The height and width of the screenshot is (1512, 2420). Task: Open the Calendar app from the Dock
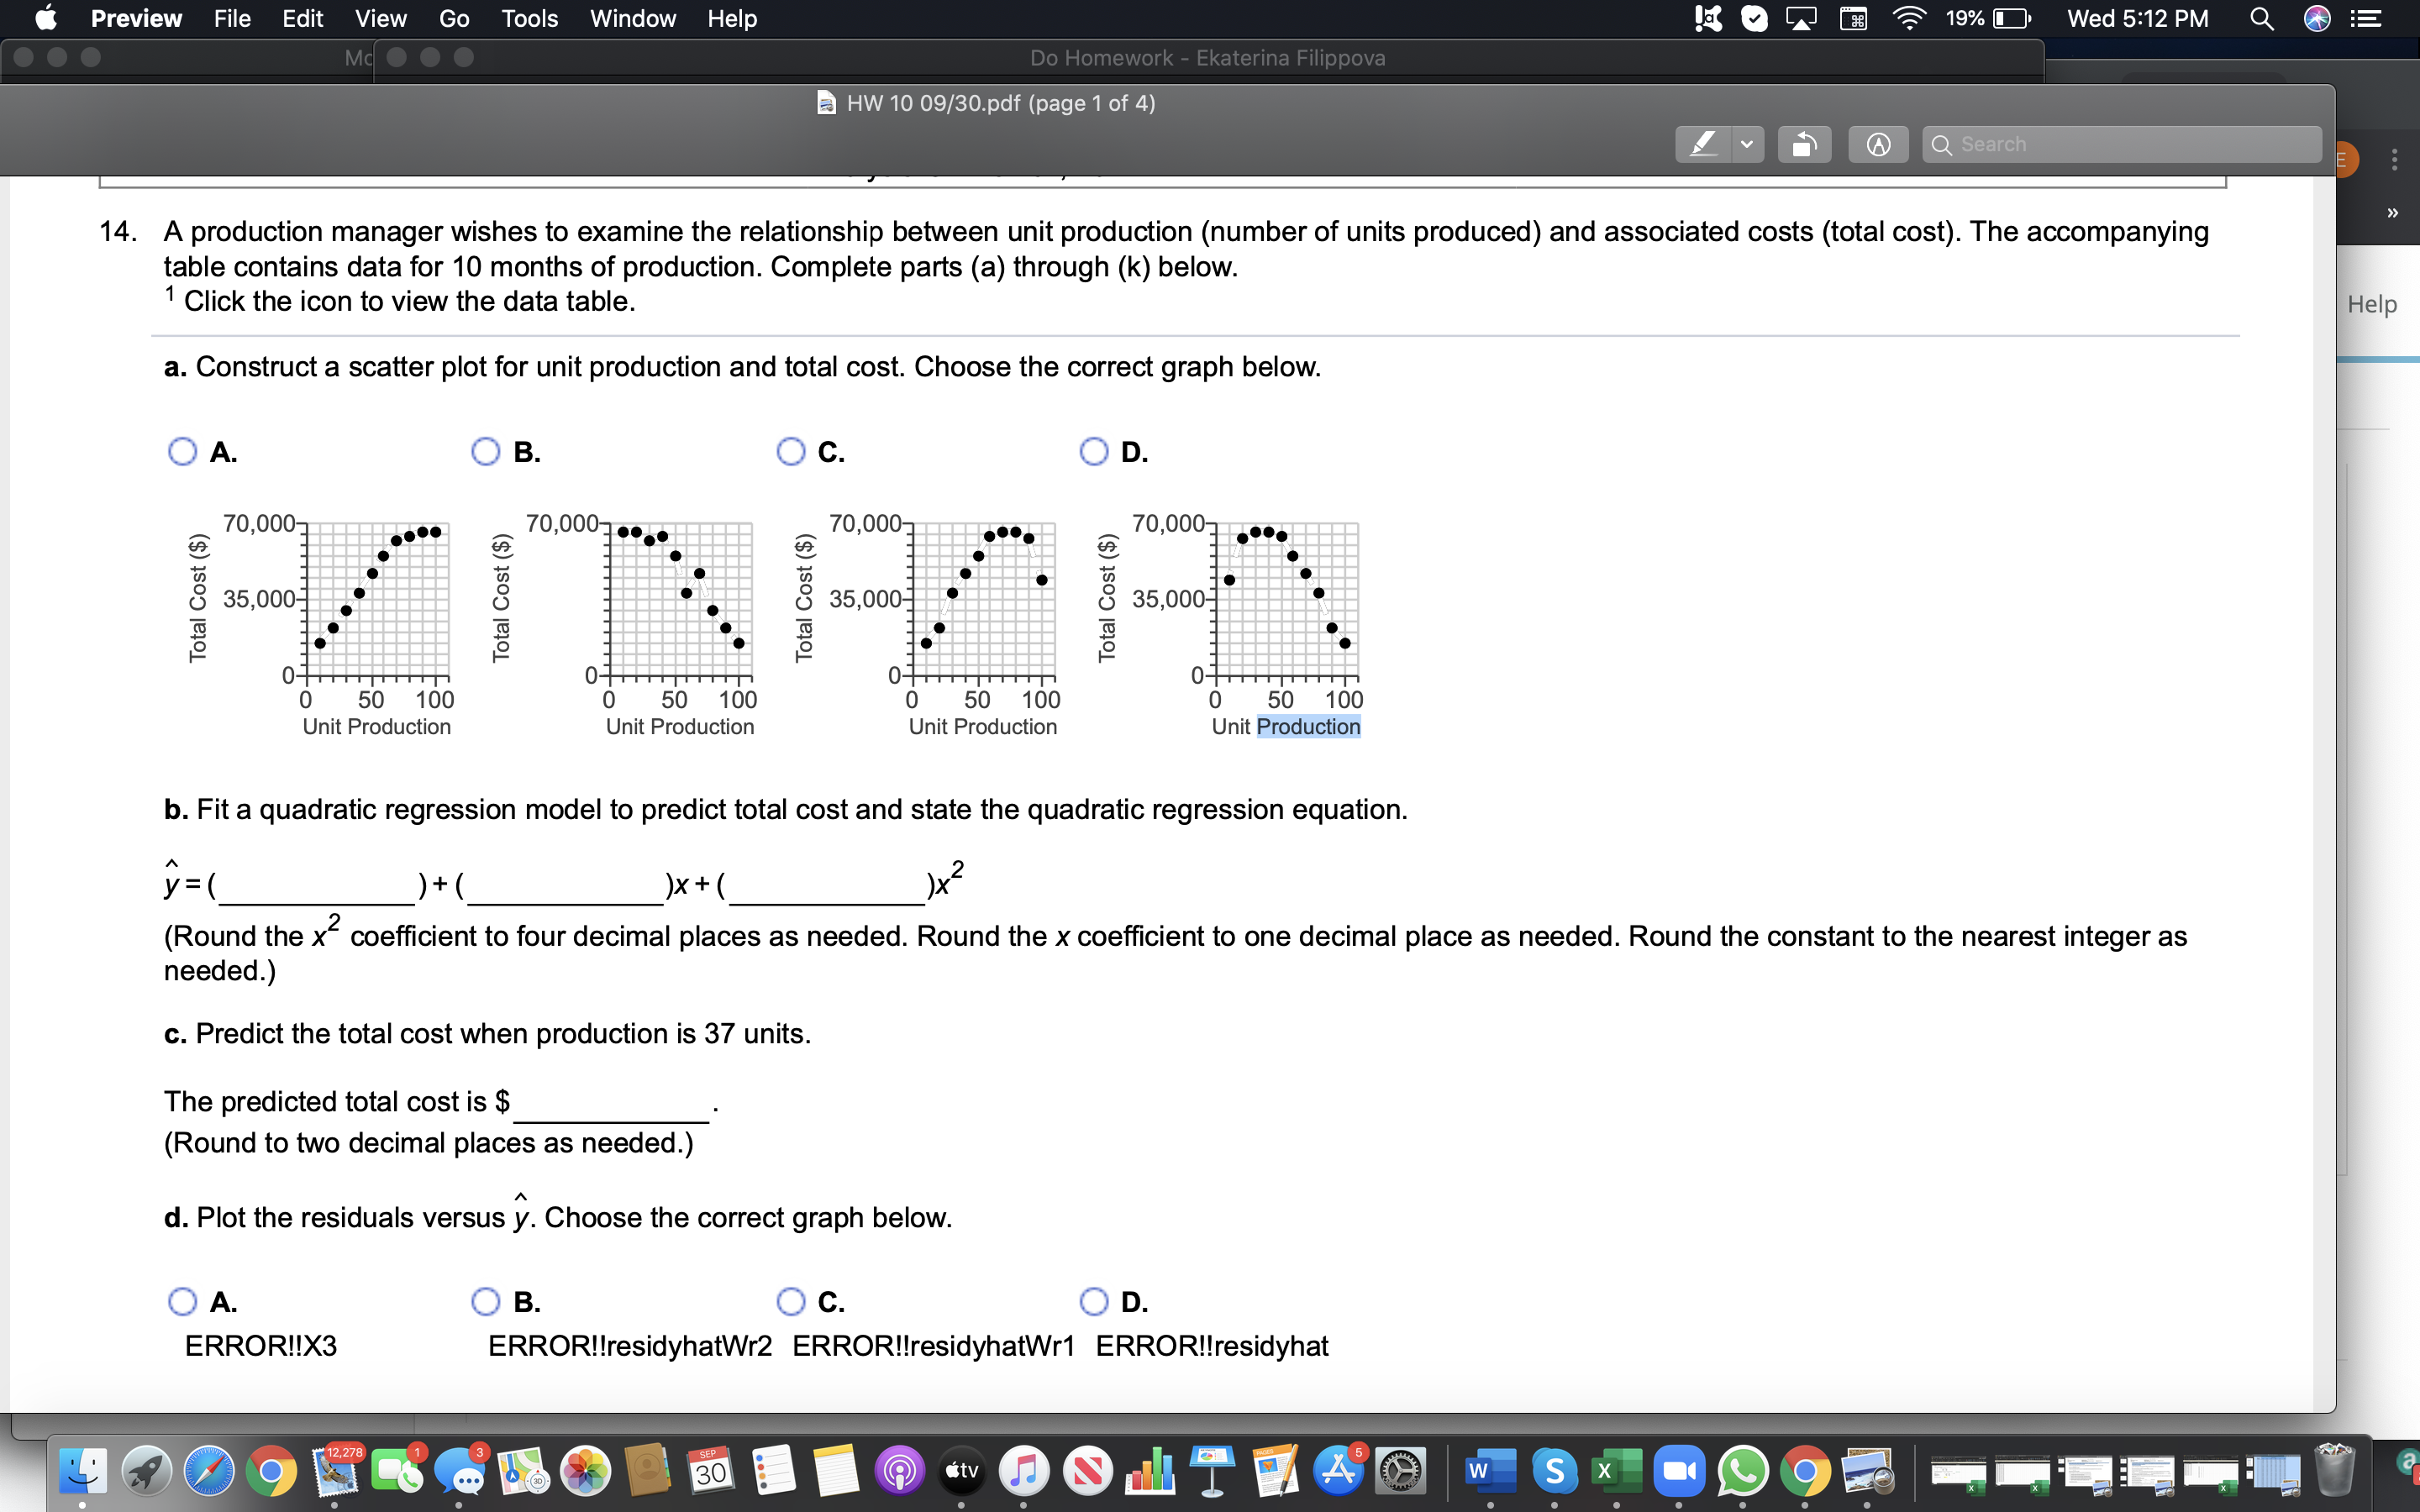(x=712, y=1470)
